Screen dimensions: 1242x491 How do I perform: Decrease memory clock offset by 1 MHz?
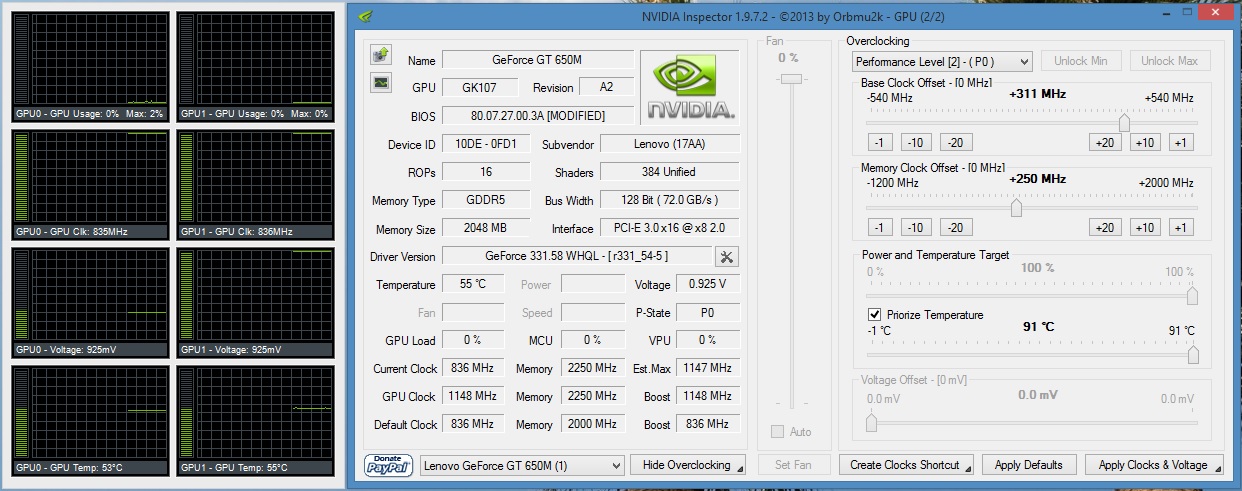[879, 227]
